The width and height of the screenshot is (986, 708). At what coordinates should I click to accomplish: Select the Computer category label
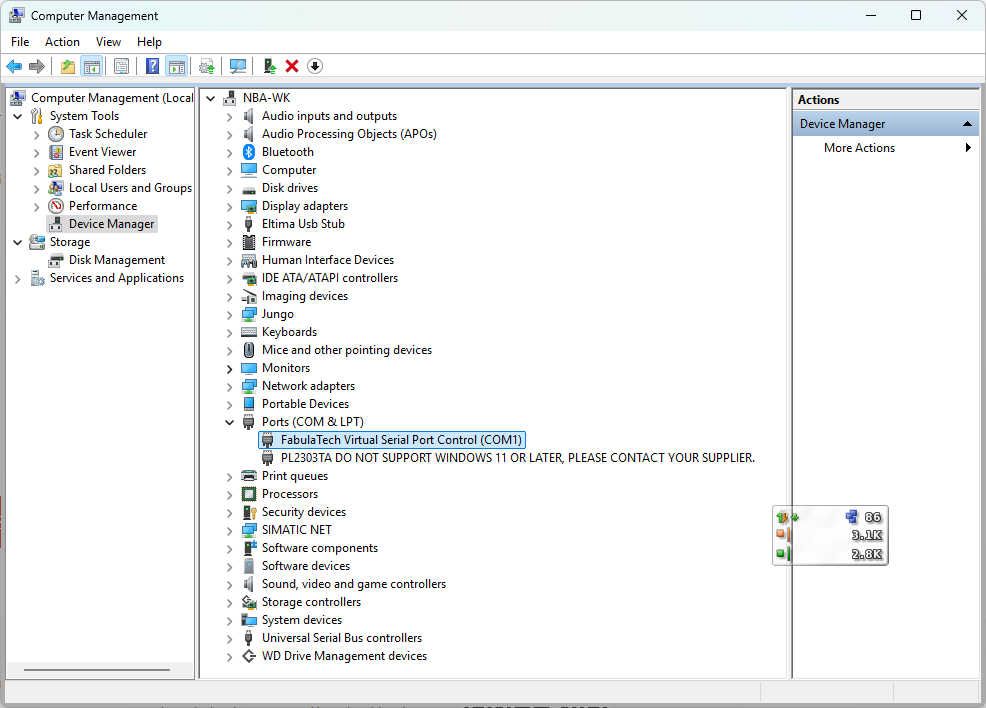click(289, 170)
